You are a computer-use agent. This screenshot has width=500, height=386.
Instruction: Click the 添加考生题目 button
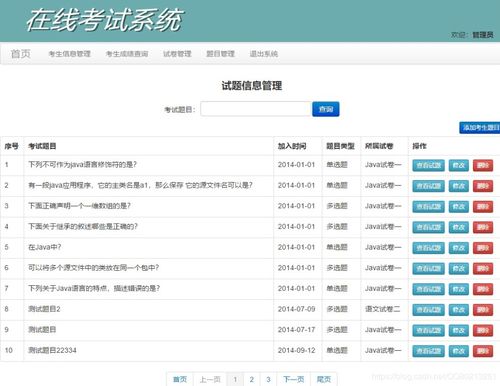point(480,128)
